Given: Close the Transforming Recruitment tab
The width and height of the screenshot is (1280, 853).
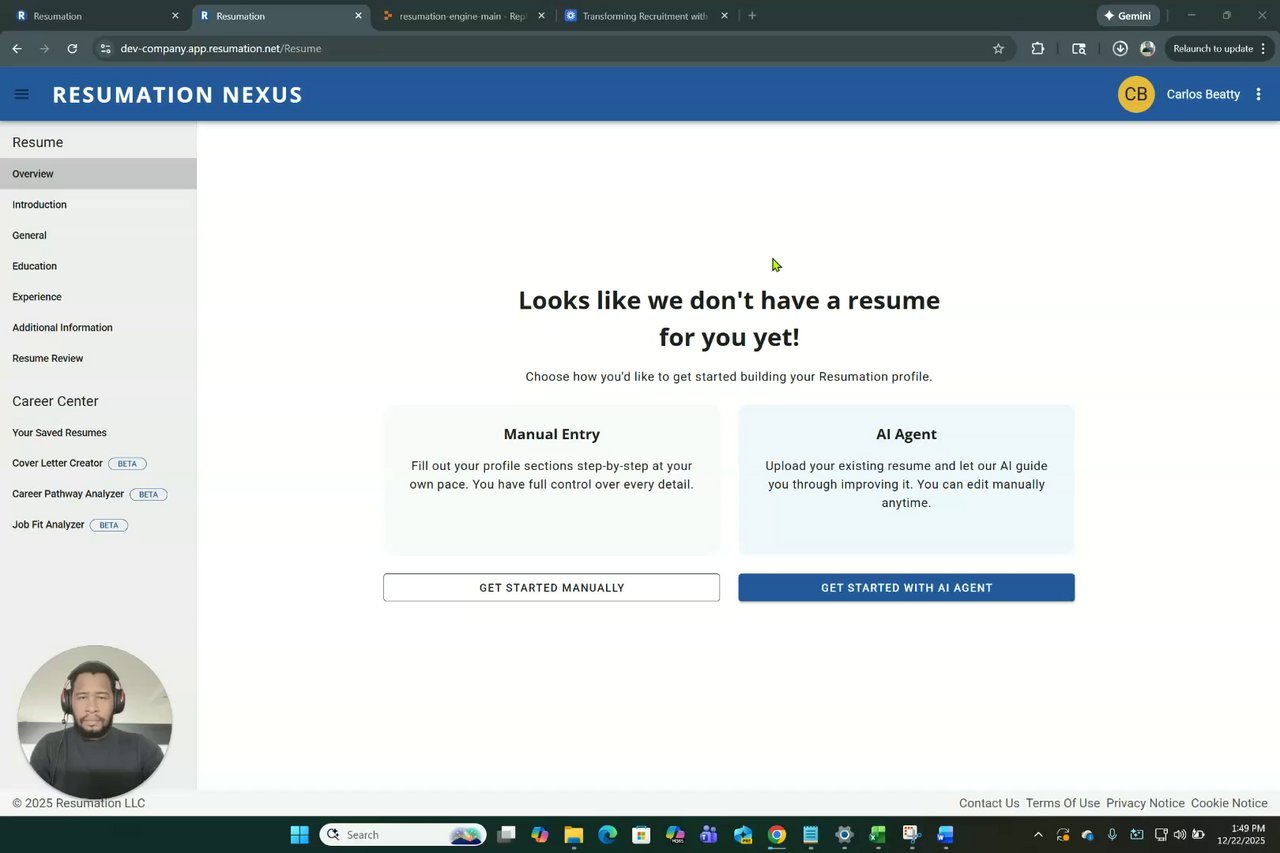Looking at the screenshot, I should (x=724, y=15).
